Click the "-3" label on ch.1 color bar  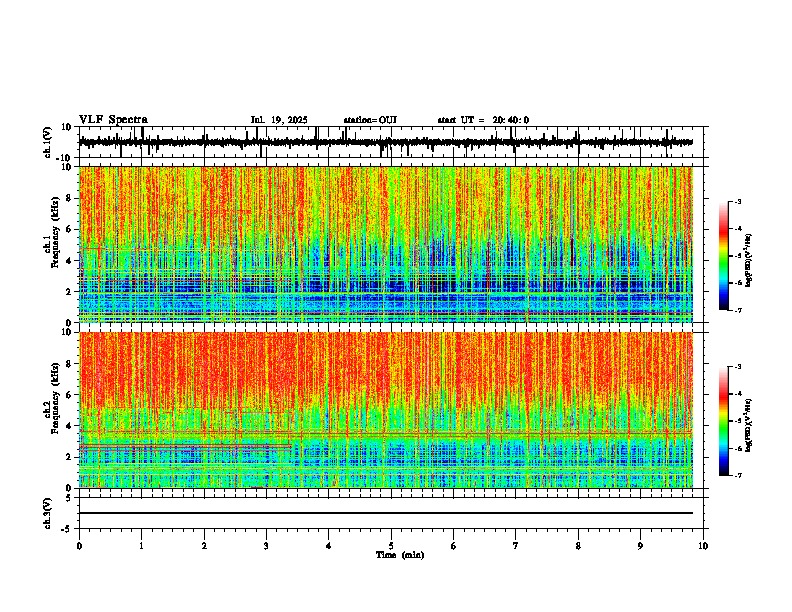pos(737,202)
